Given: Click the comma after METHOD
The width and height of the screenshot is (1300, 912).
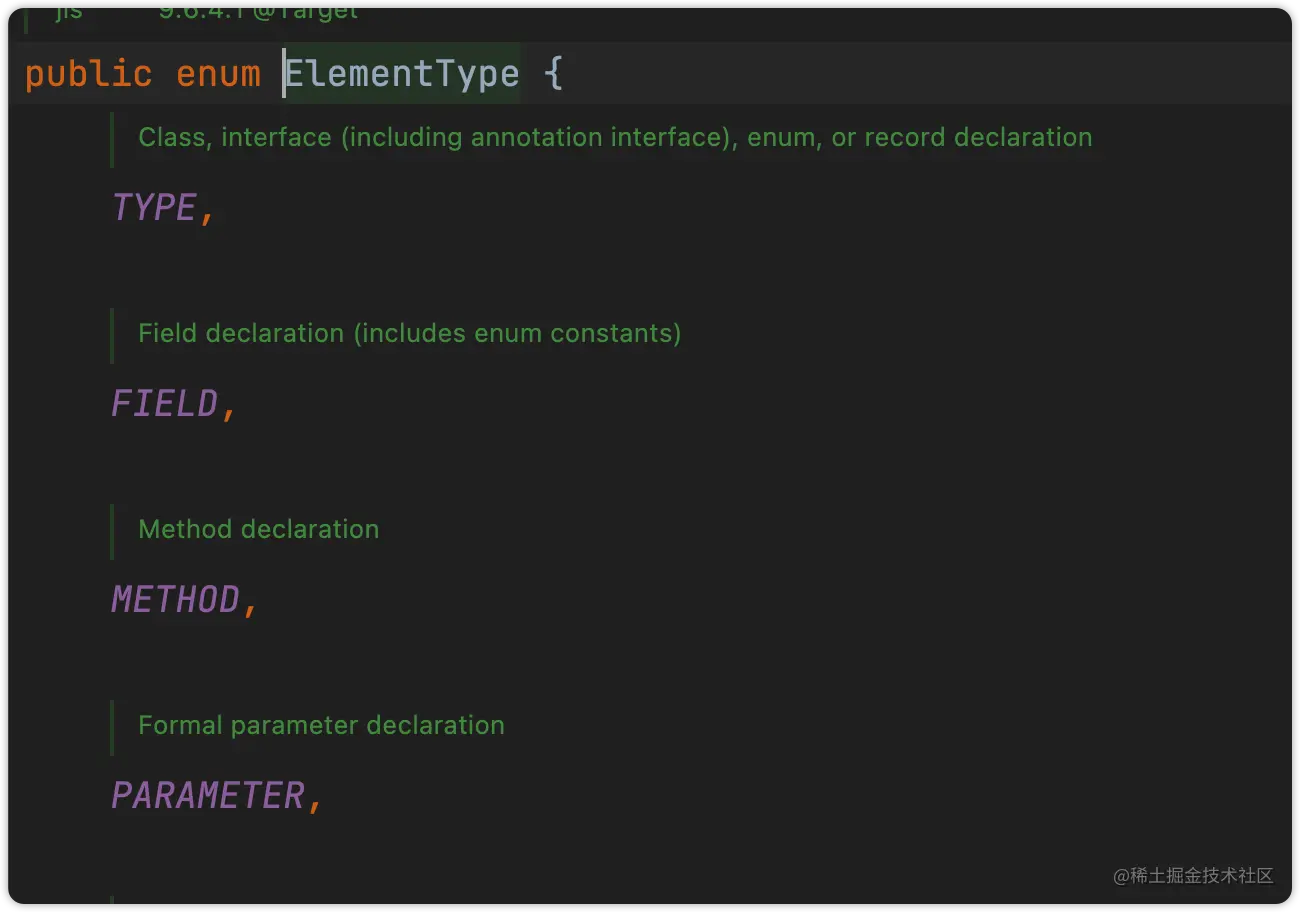Looking at the screenshot, I should click(x=251, y=604).
